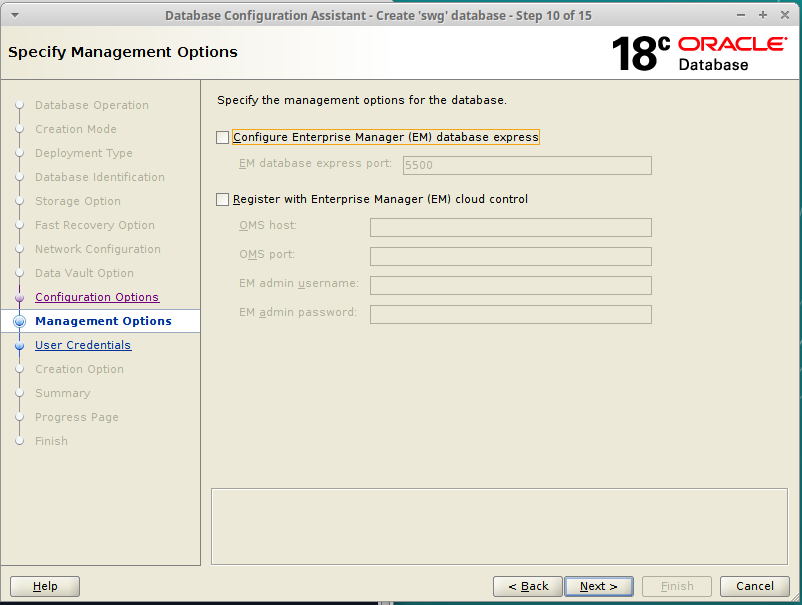The image size is (802, 605).
Task: Click the Database Identification step text
Action: (100, 177)
